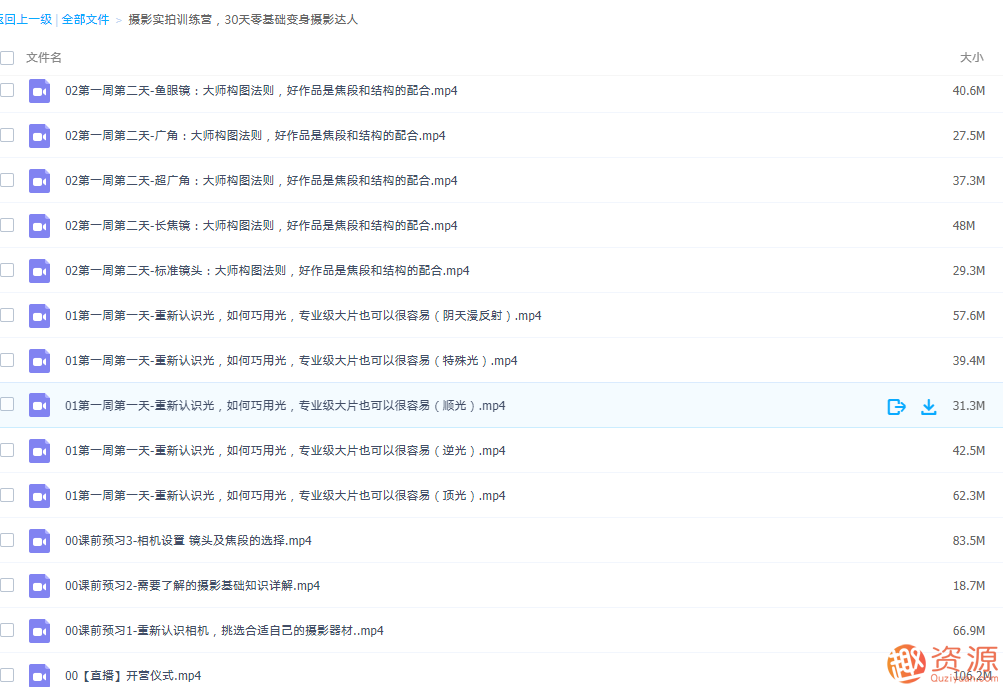Sort by the 文件名 column header
This screenshot has height=687, width=1003.
pos(44,58)
